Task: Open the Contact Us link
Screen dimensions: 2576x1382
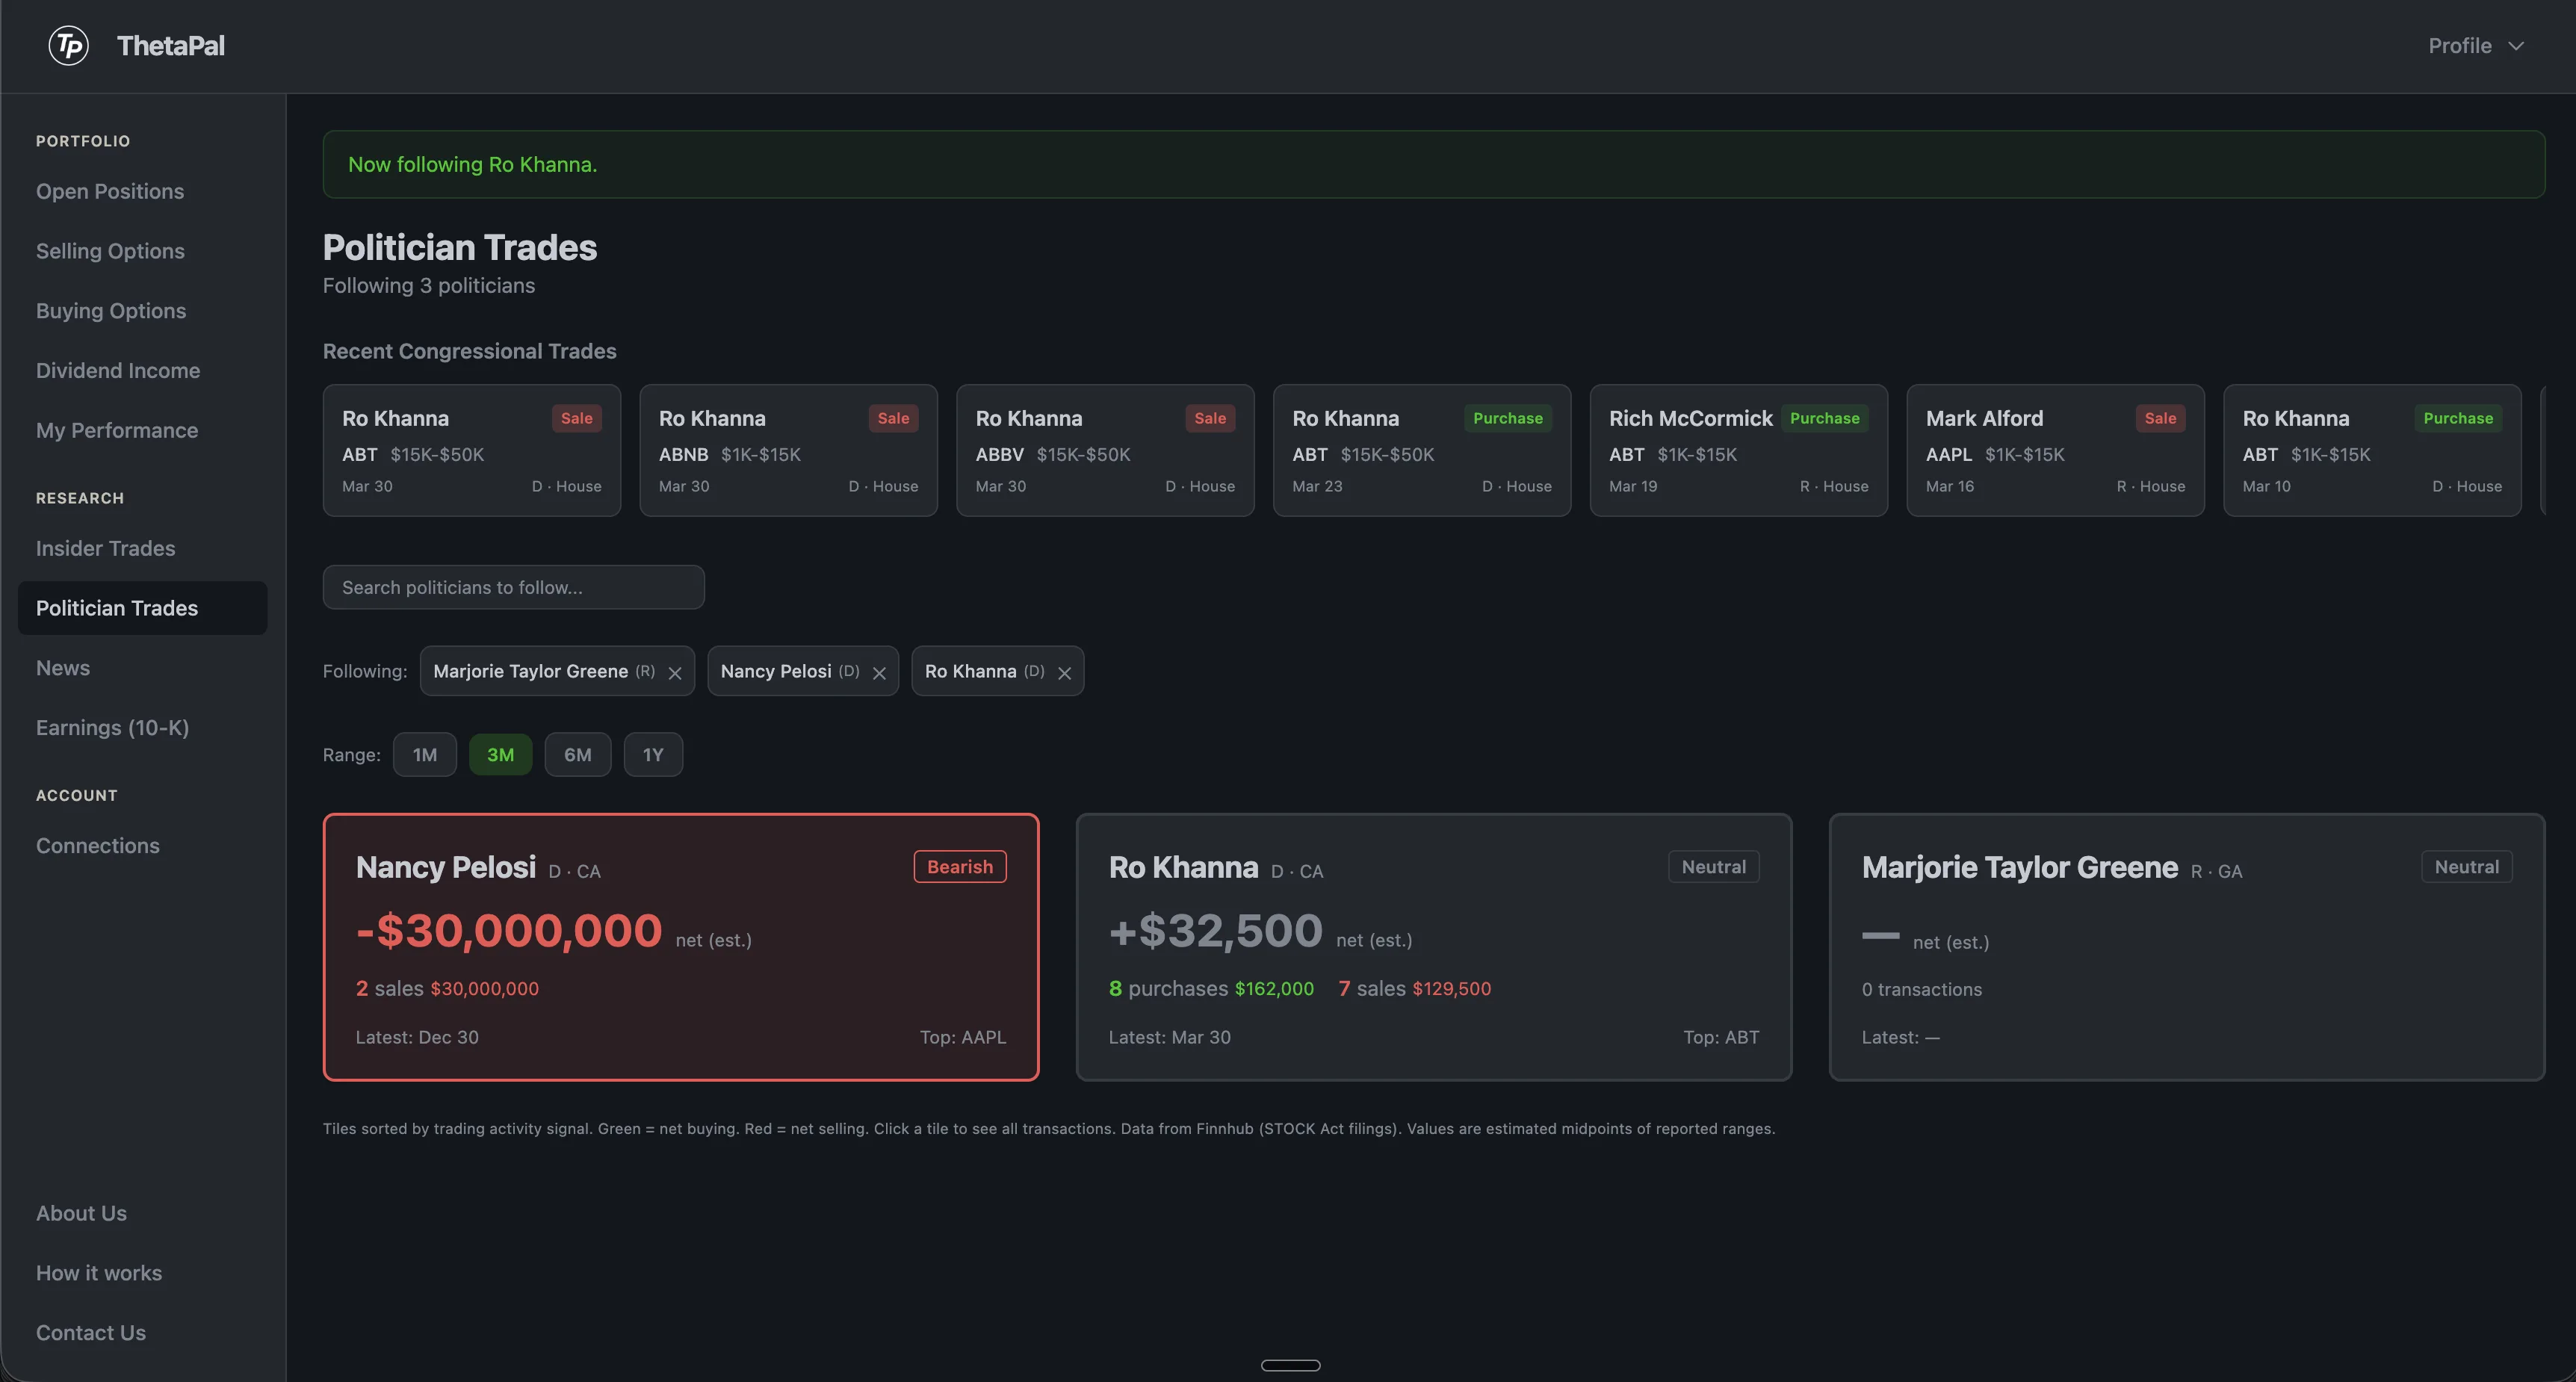Action: [91, 1332]
